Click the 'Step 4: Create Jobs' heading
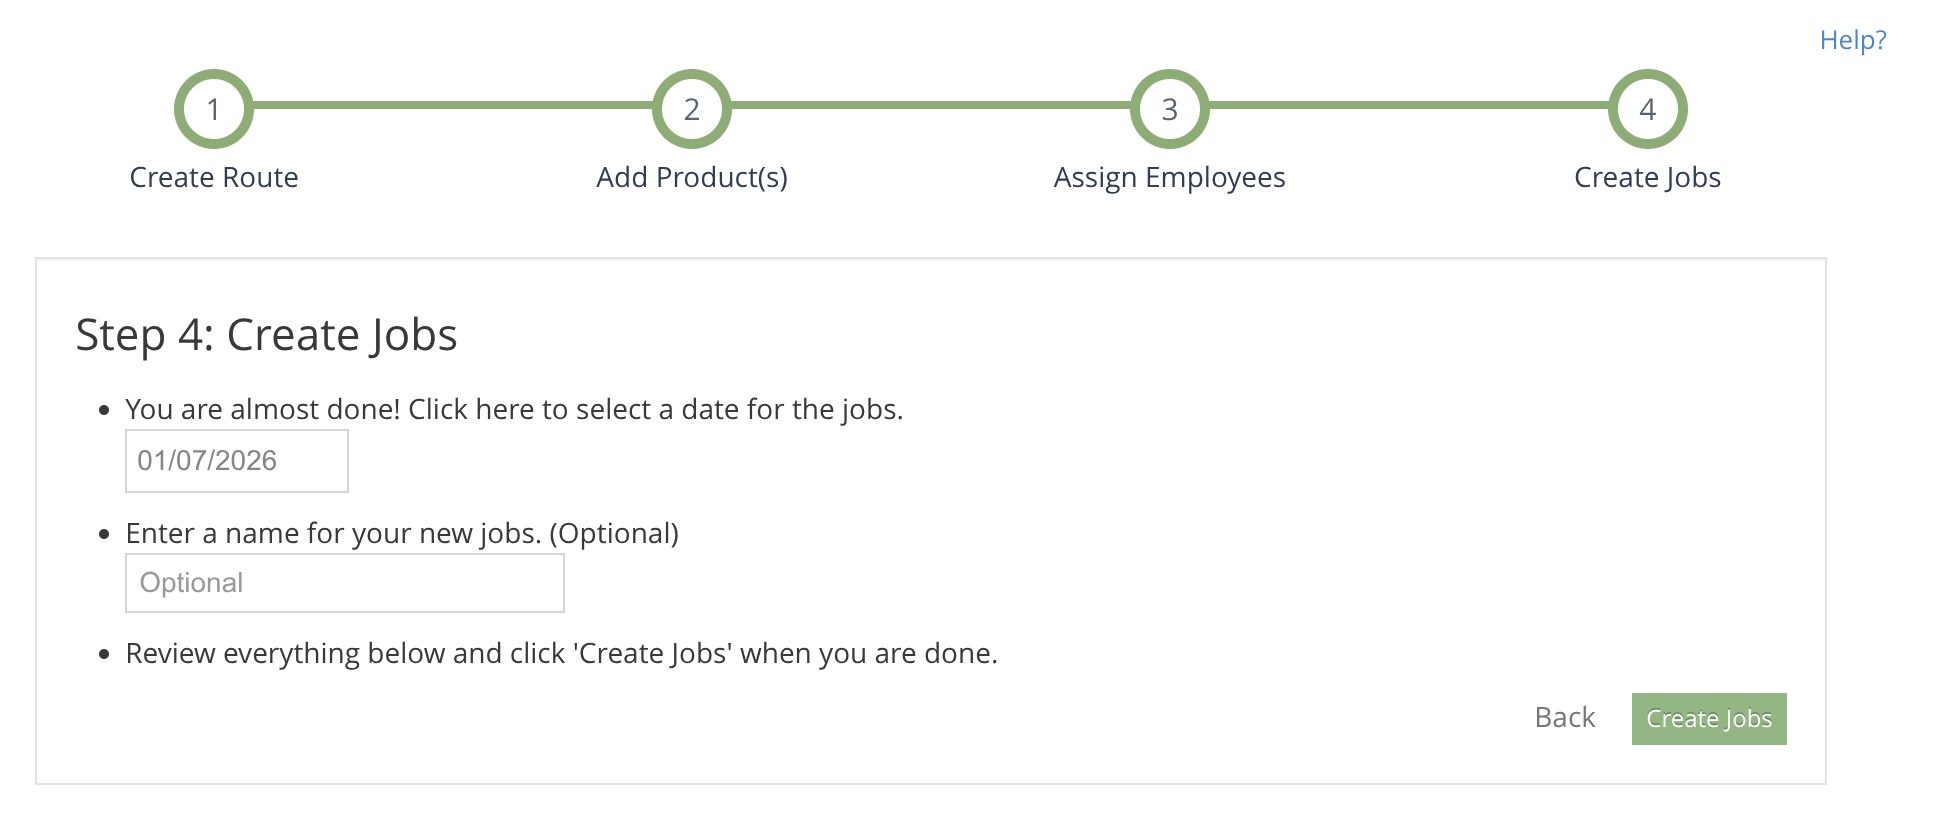 [266, 334]
